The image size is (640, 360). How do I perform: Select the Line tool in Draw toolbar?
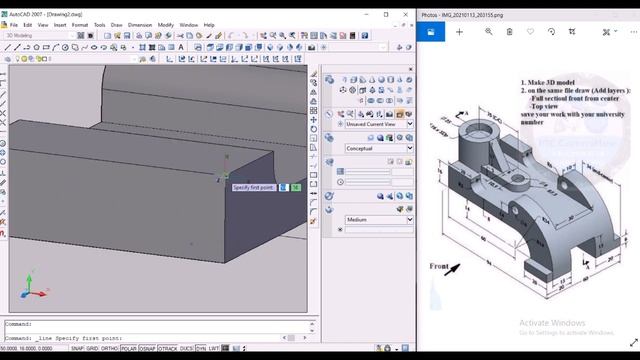[7, 47]
